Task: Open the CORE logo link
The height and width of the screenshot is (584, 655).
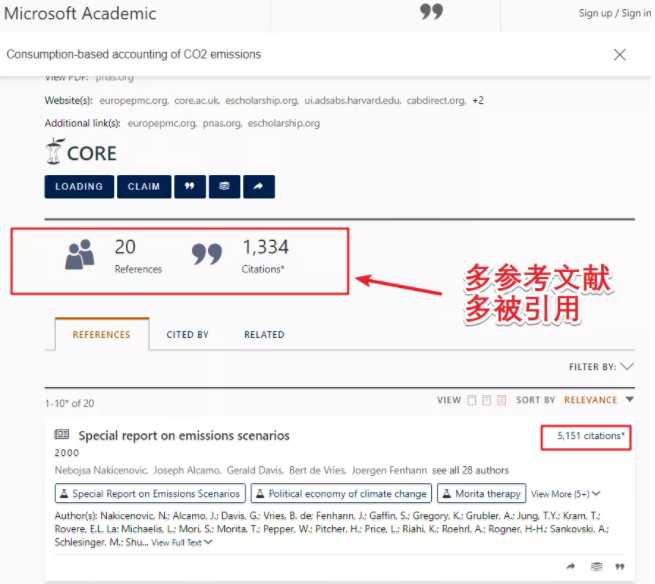Action: (81, 151)
